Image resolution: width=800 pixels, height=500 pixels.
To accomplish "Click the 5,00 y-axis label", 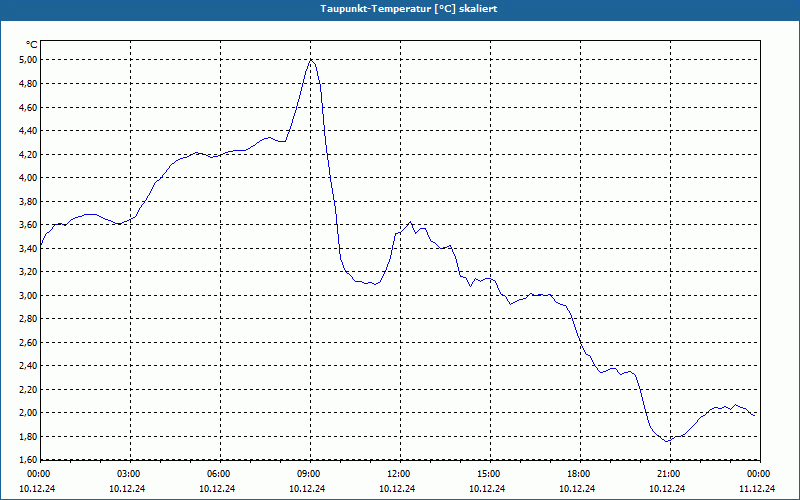I will 29,60.
